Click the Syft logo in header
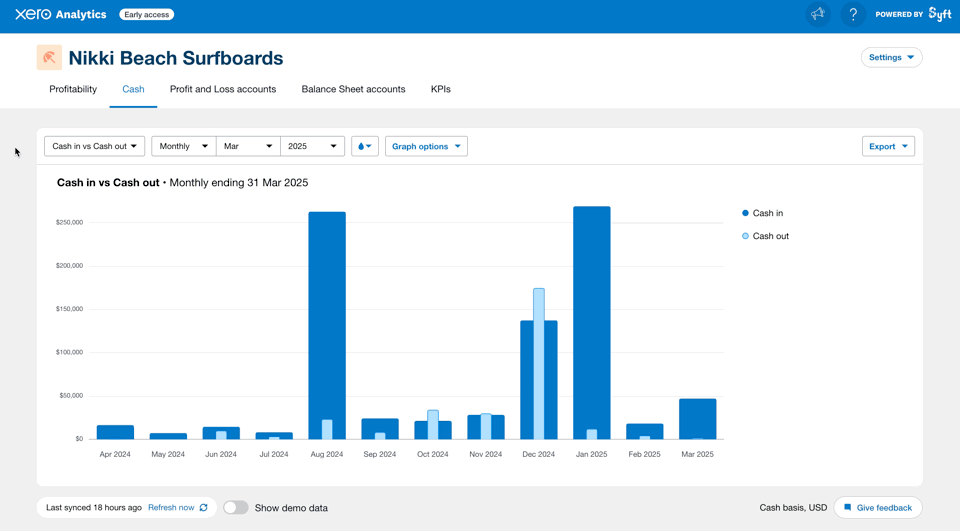 pos(939,14)
